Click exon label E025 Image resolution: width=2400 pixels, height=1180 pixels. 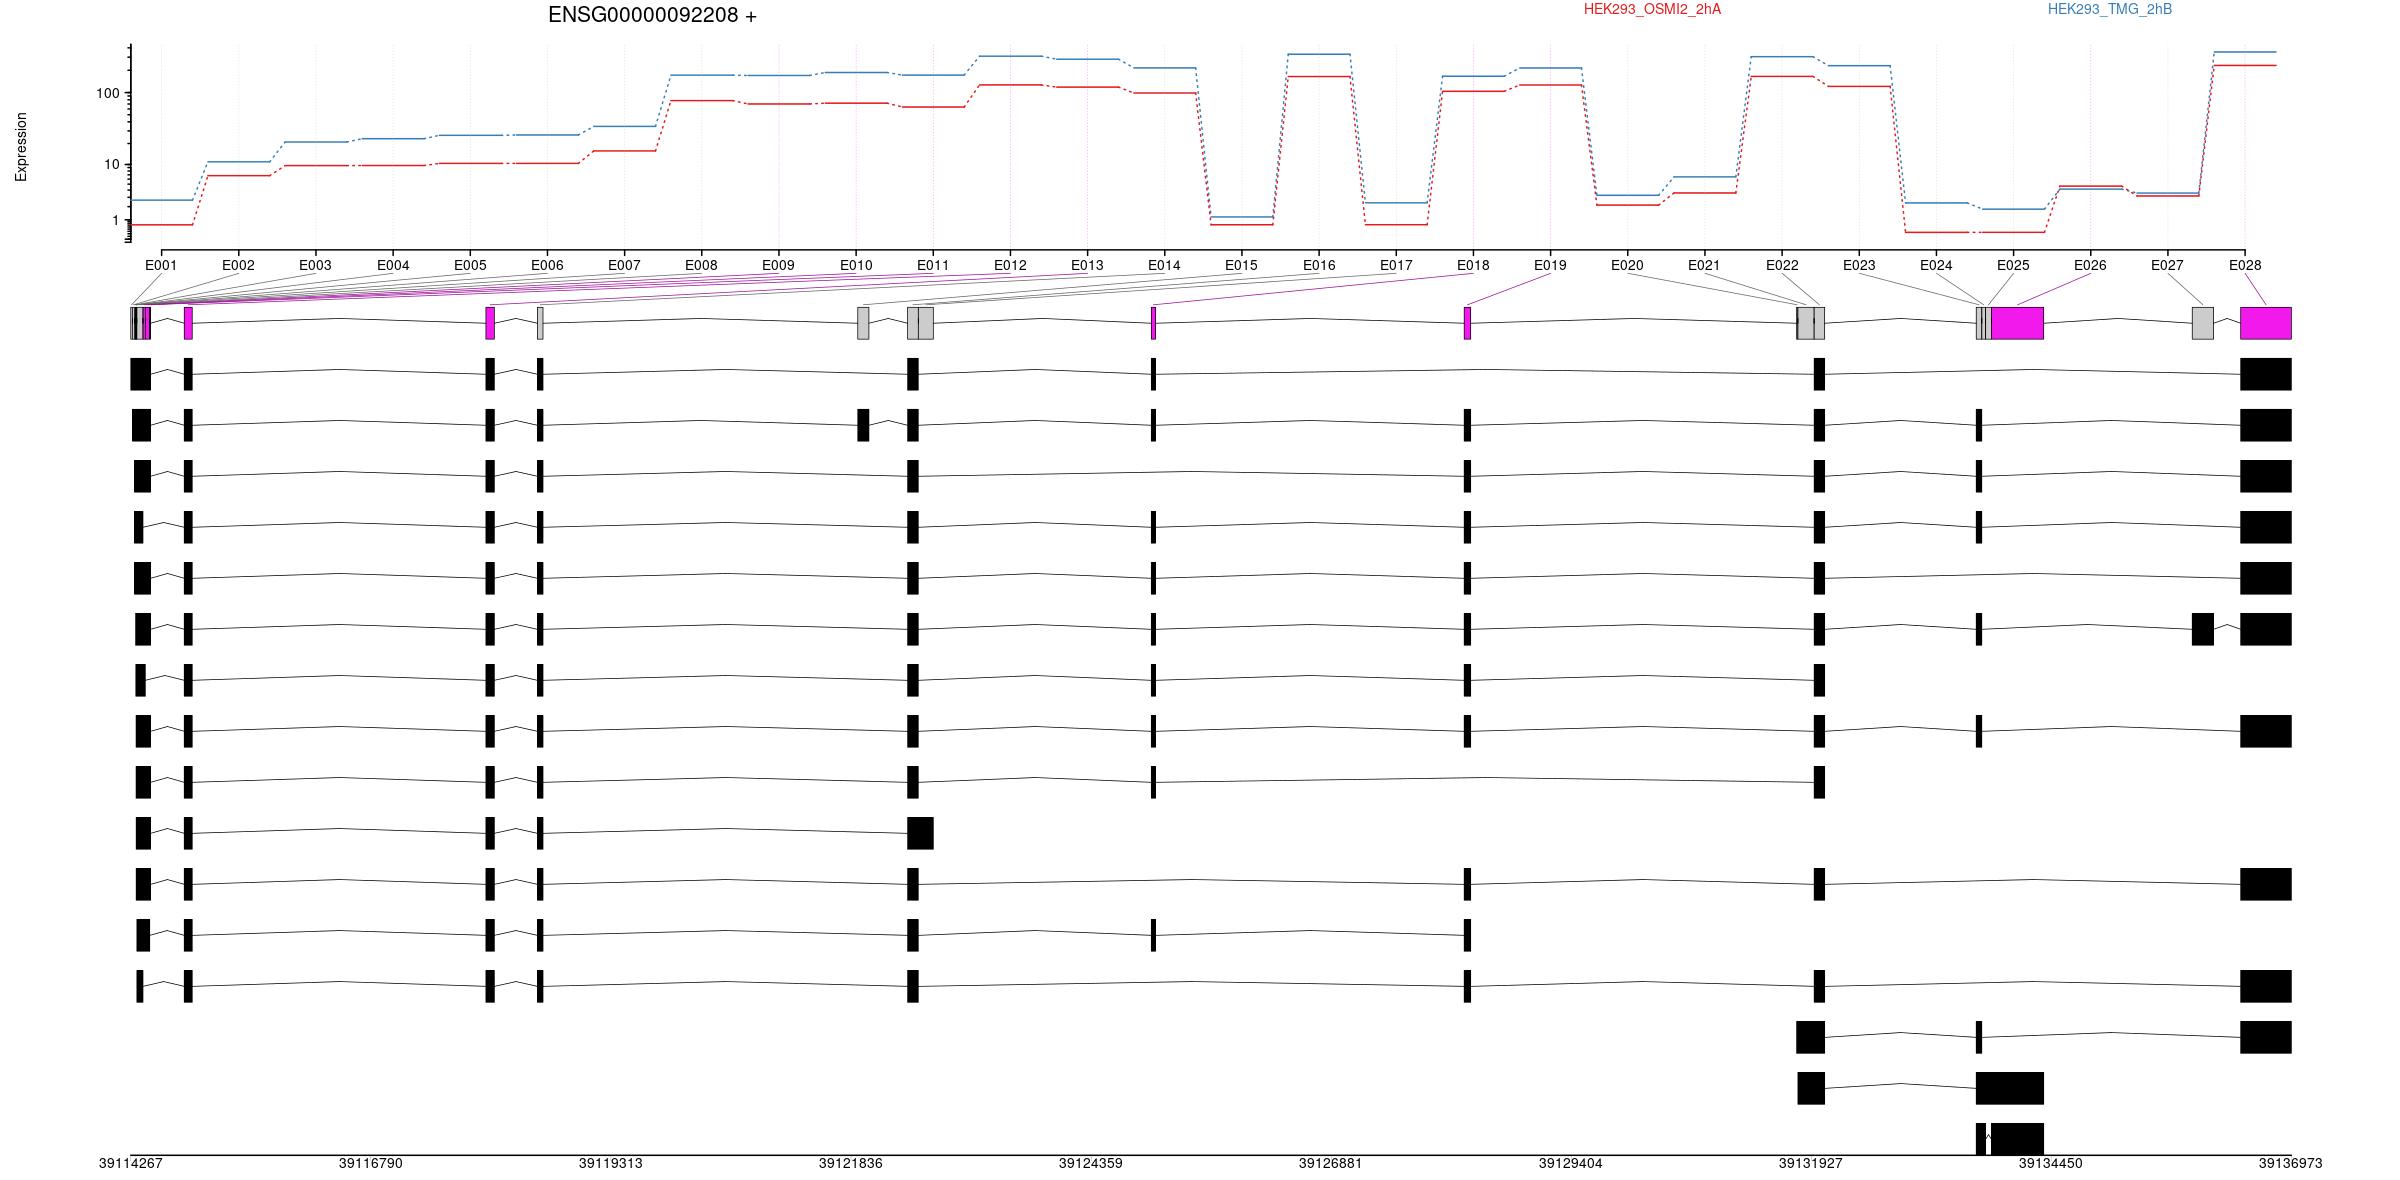pos(2013,265)
